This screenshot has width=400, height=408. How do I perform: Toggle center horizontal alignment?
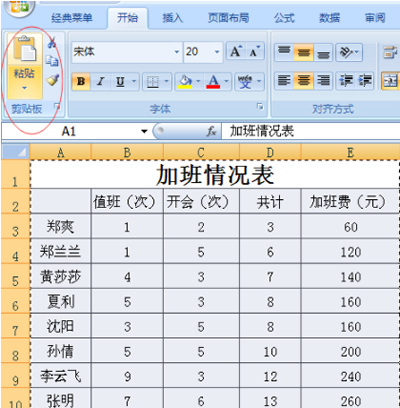pyautogui.click(x=303, y=81)
